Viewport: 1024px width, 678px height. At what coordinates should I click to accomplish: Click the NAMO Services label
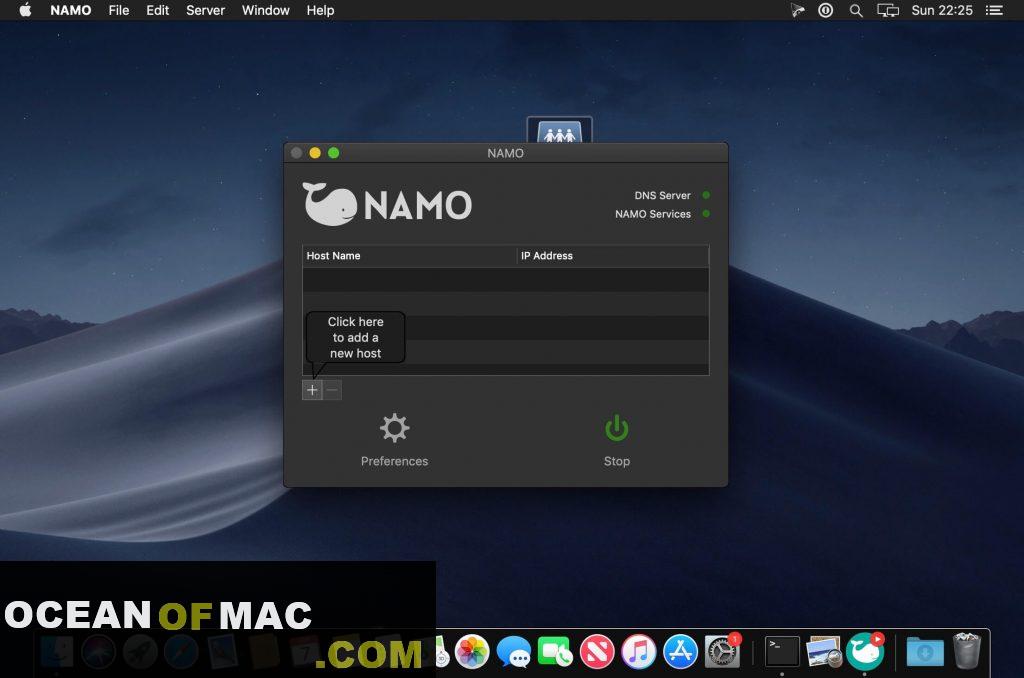point(652,214)
